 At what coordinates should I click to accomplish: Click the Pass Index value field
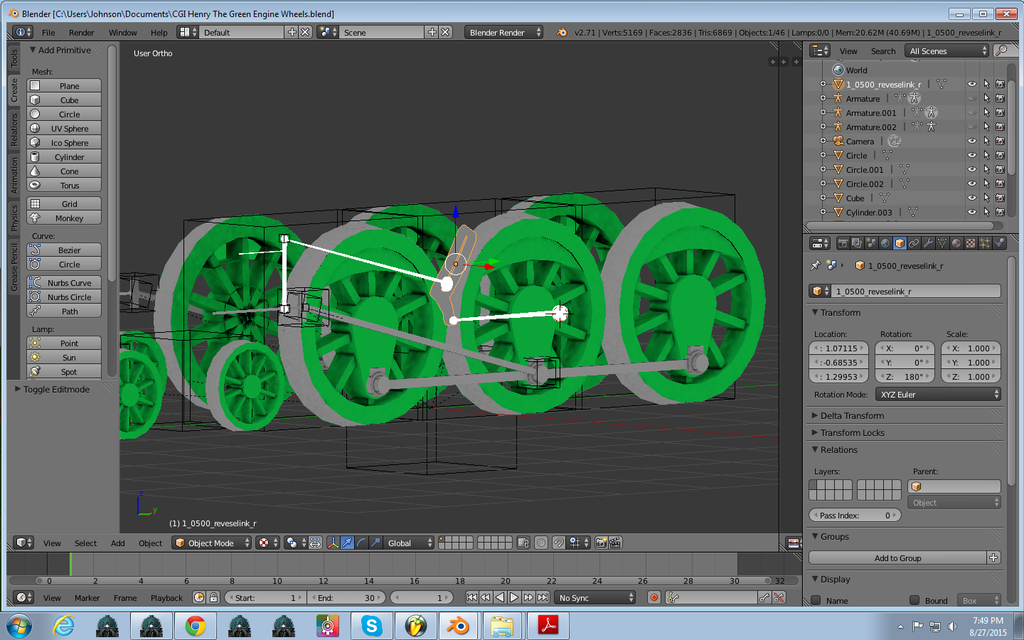tap(855, 515)
